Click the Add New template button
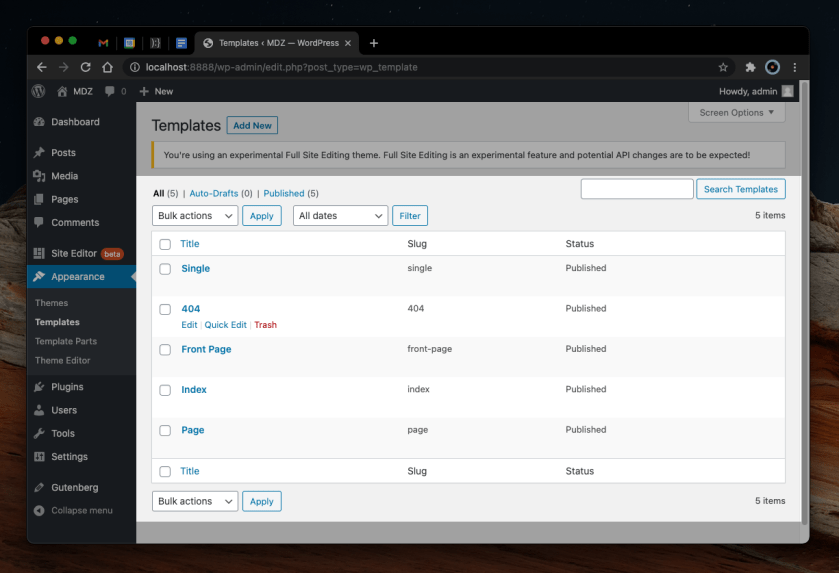Screen dimensions: 839x573 (x=252, y=126)
